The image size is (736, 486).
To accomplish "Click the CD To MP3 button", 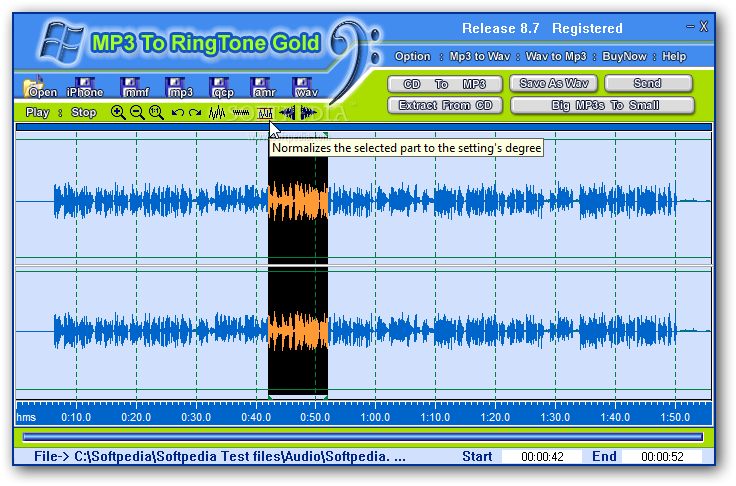I will pos(445,84).
